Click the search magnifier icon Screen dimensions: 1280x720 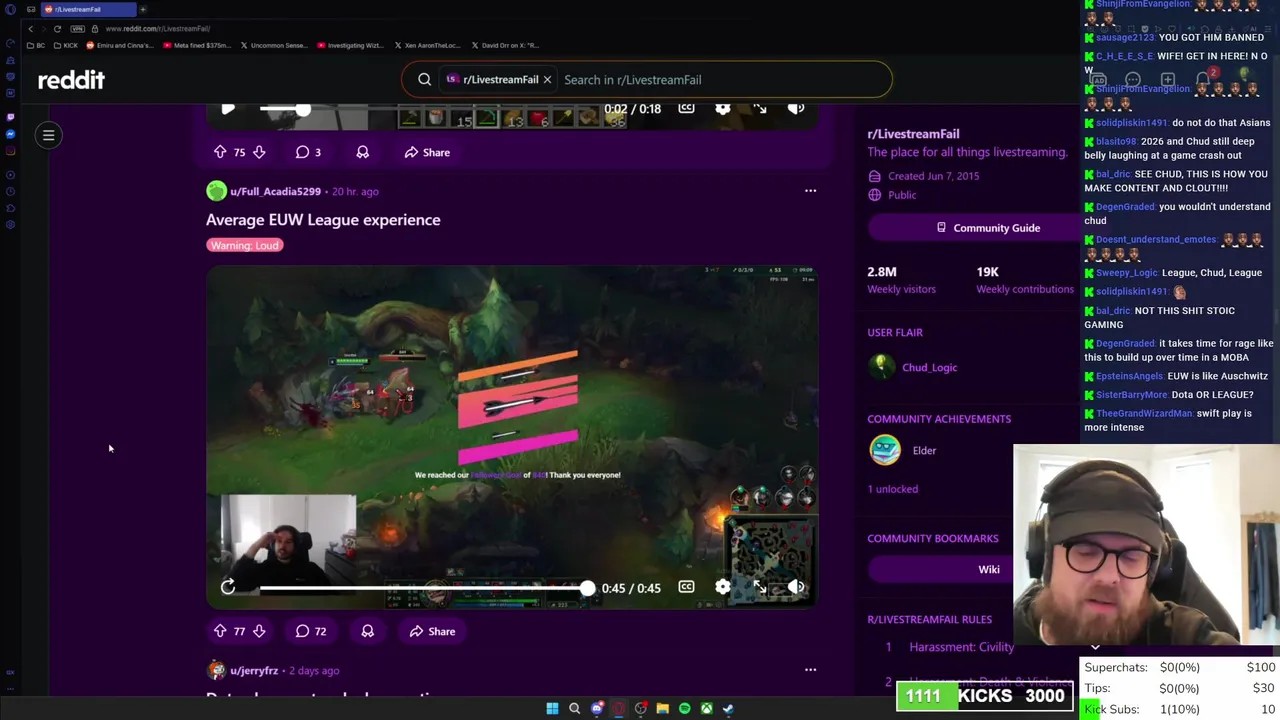(425, 79)
